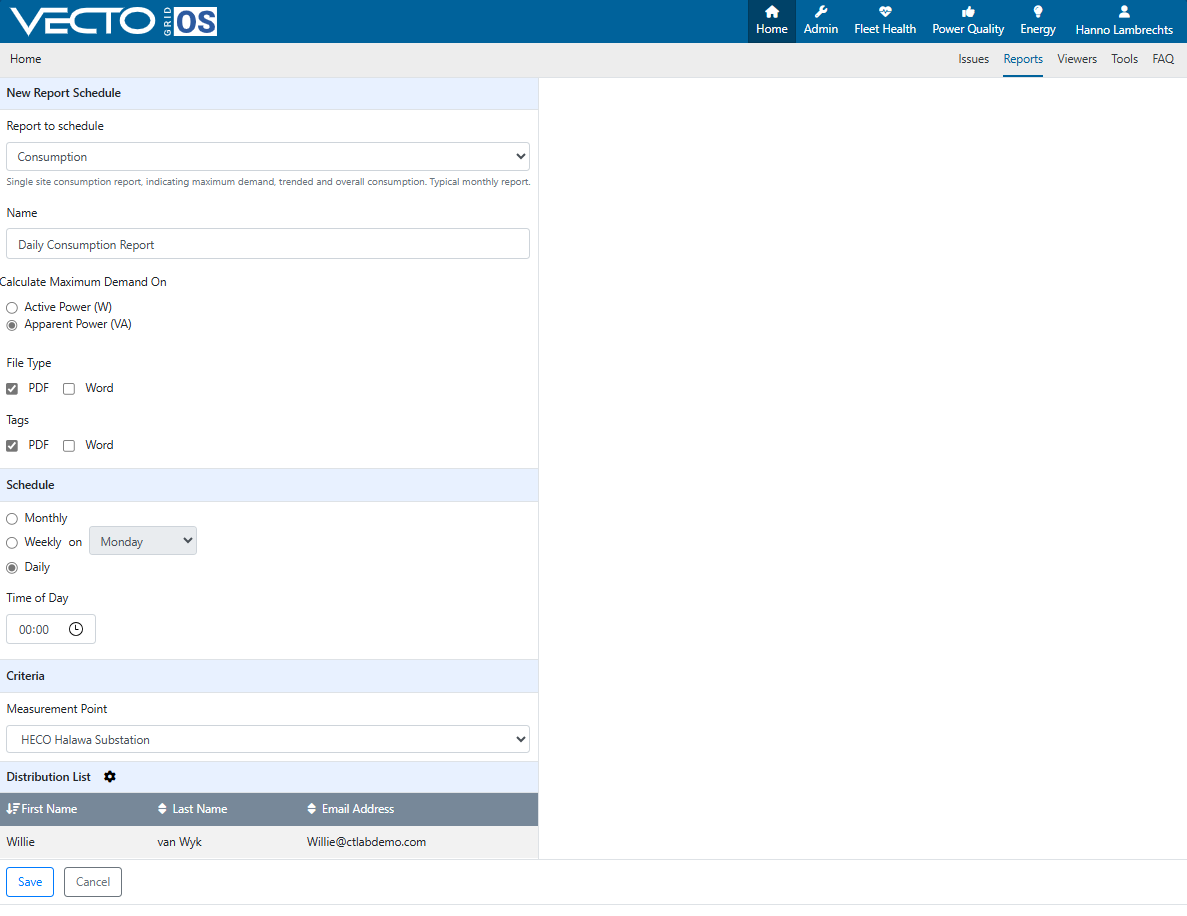Image resolution: width=1187 pixels, height=916 pixels.
Task: Open the FAQ tab
Action: (1163, 59)
